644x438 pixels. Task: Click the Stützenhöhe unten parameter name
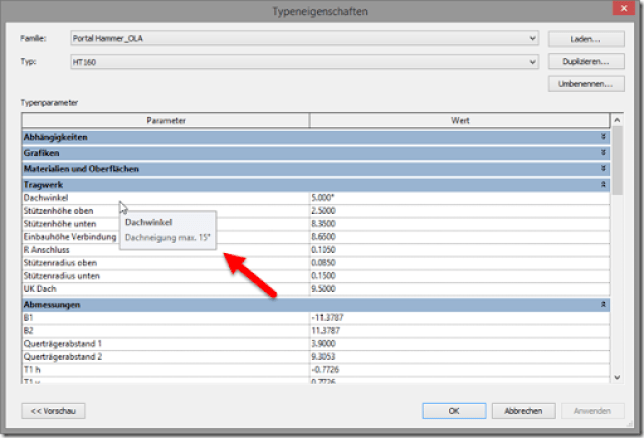(x=60, y=224)
